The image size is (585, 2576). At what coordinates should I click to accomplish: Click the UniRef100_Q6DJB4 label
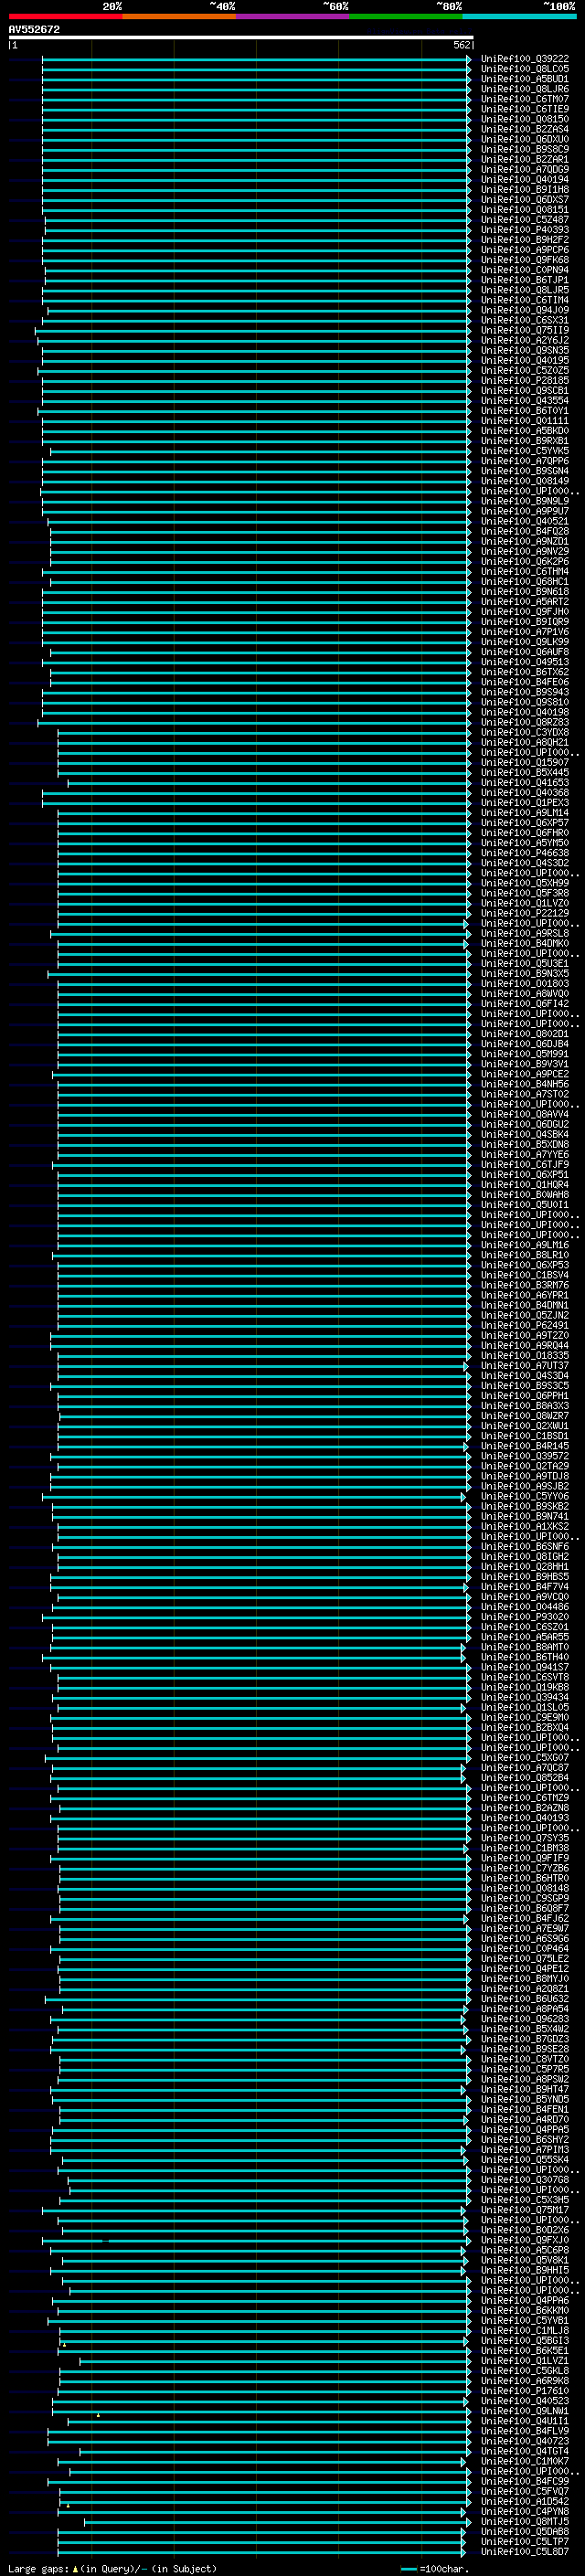tap(525, 1044)
